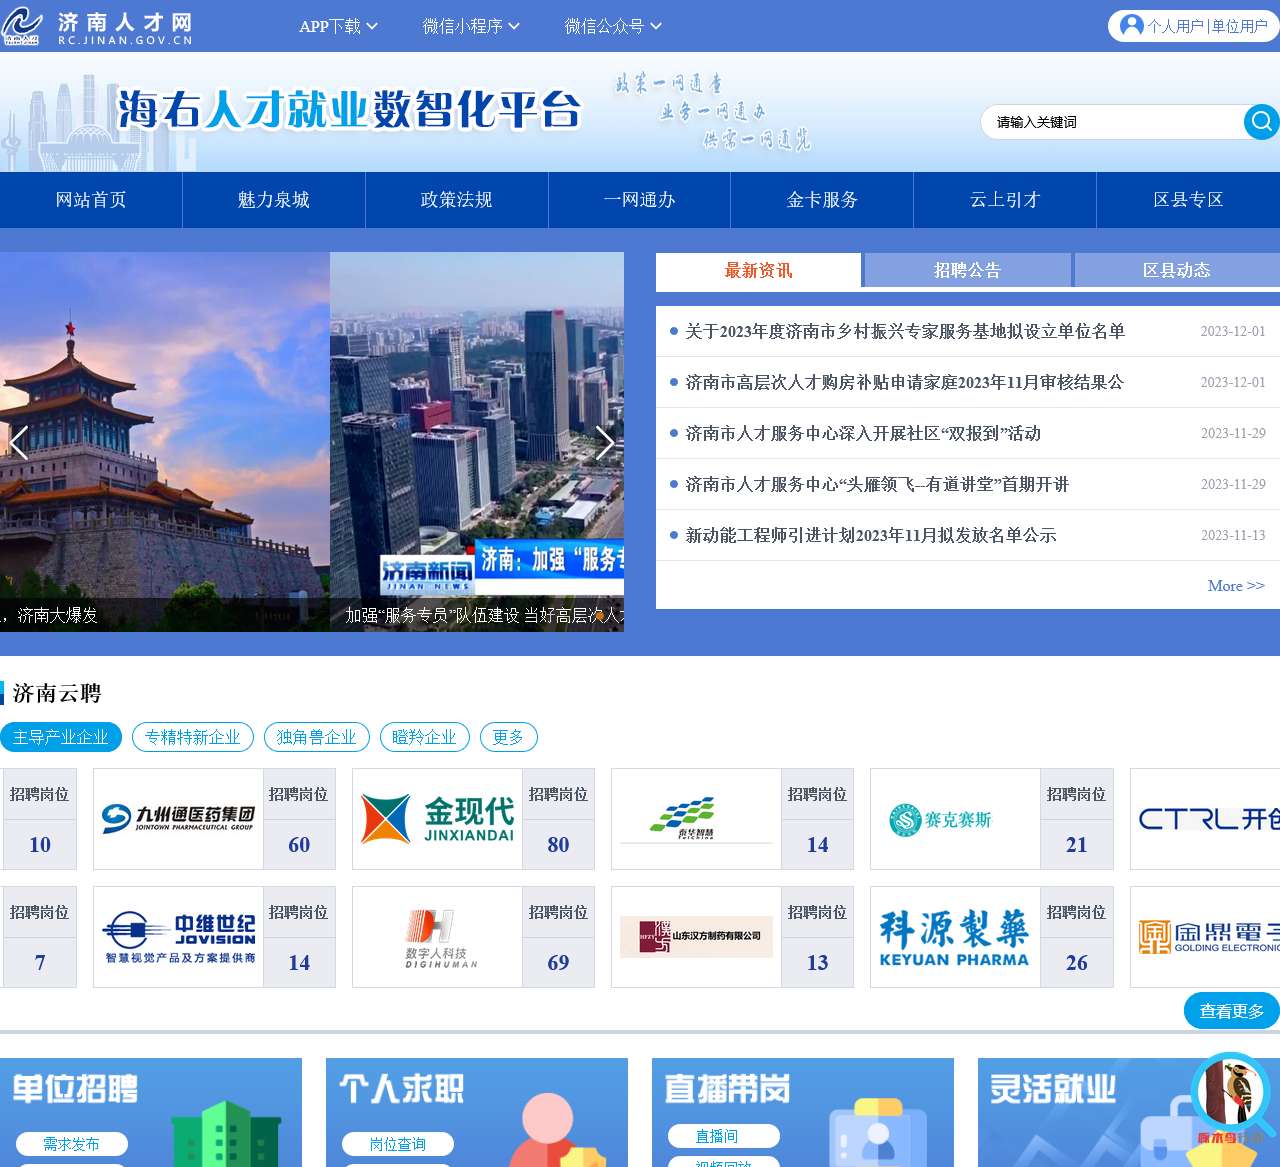Click the 查看更多 button
1280x1167 pixels.
(x=1230, y=1011)
